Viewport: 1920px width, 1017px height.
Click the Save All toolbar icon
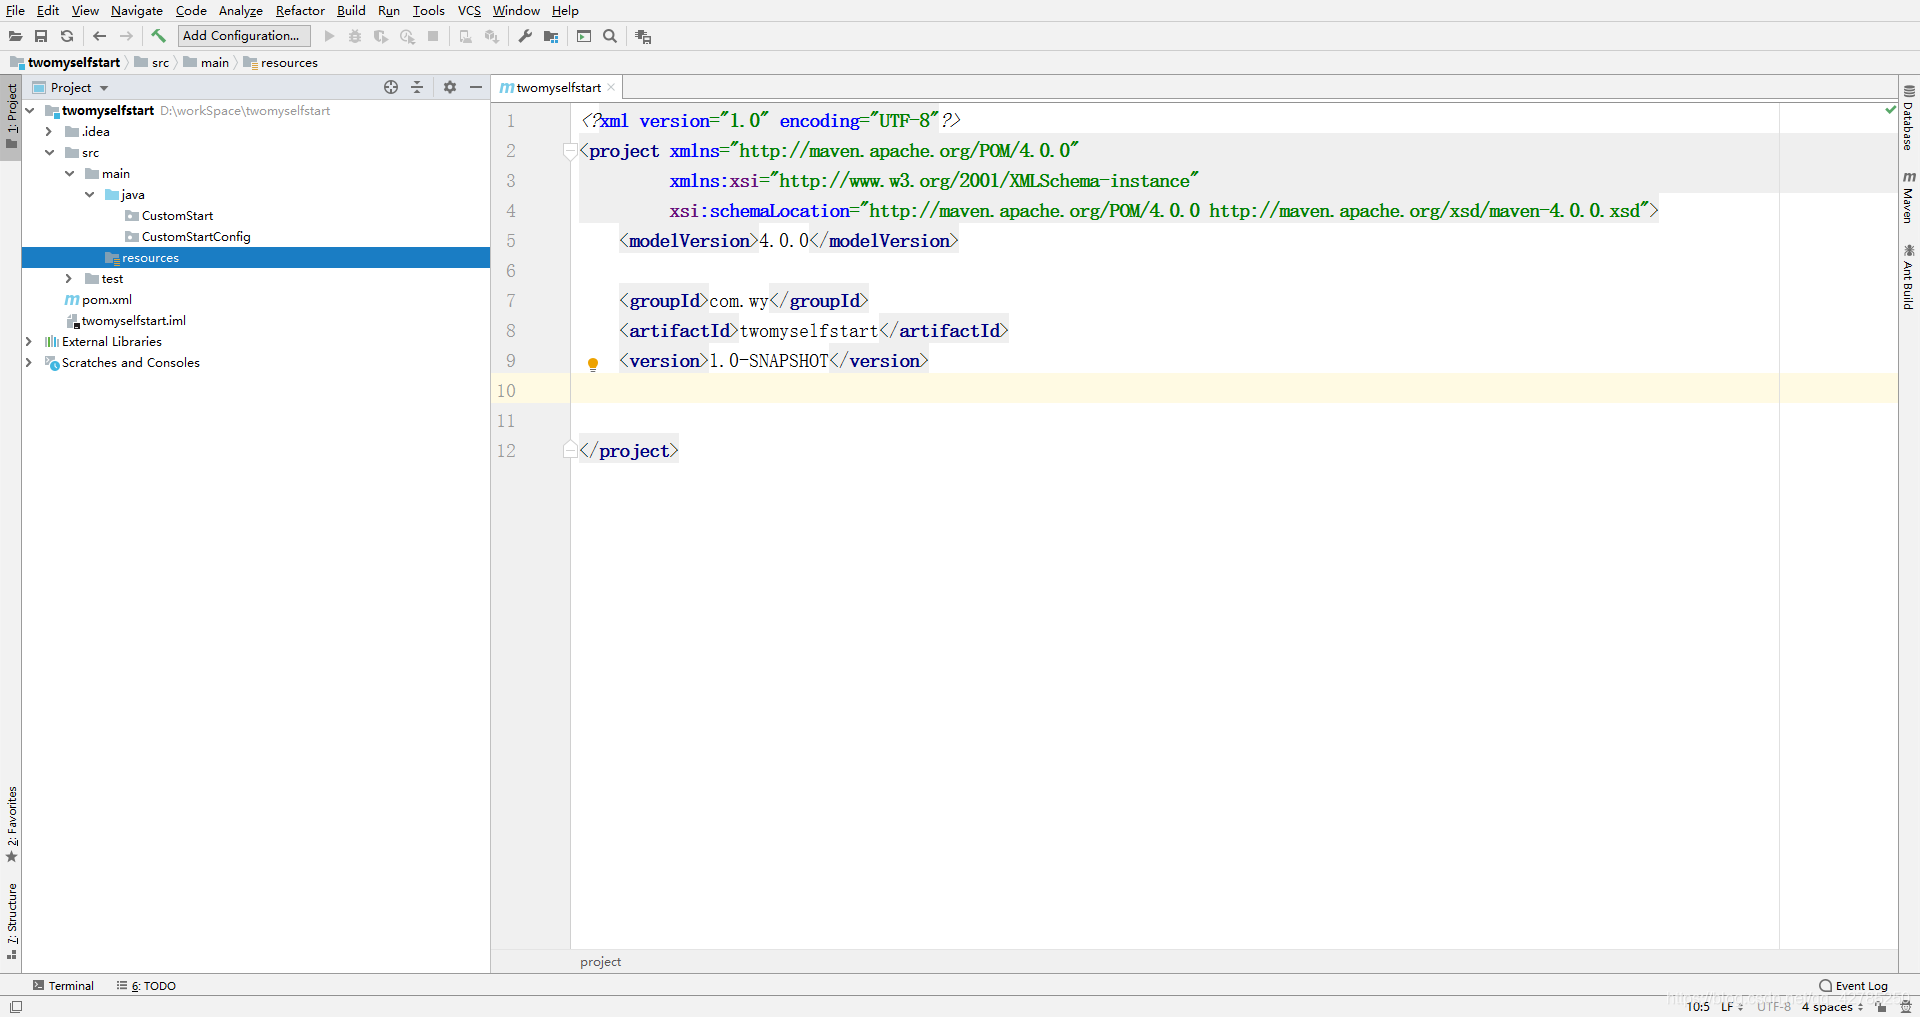(x=41, y=36)
